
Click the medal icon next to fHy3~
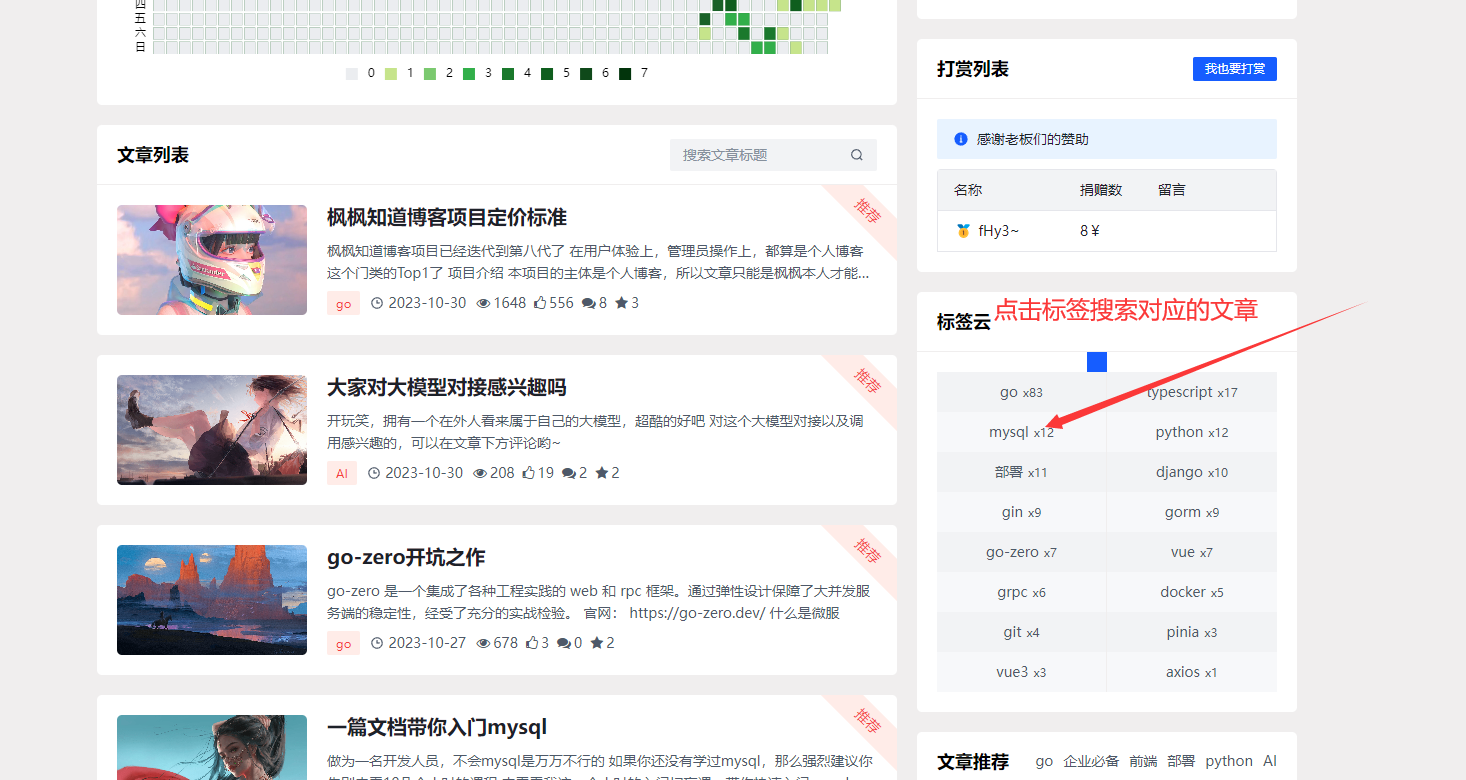[x=963, y=231]
